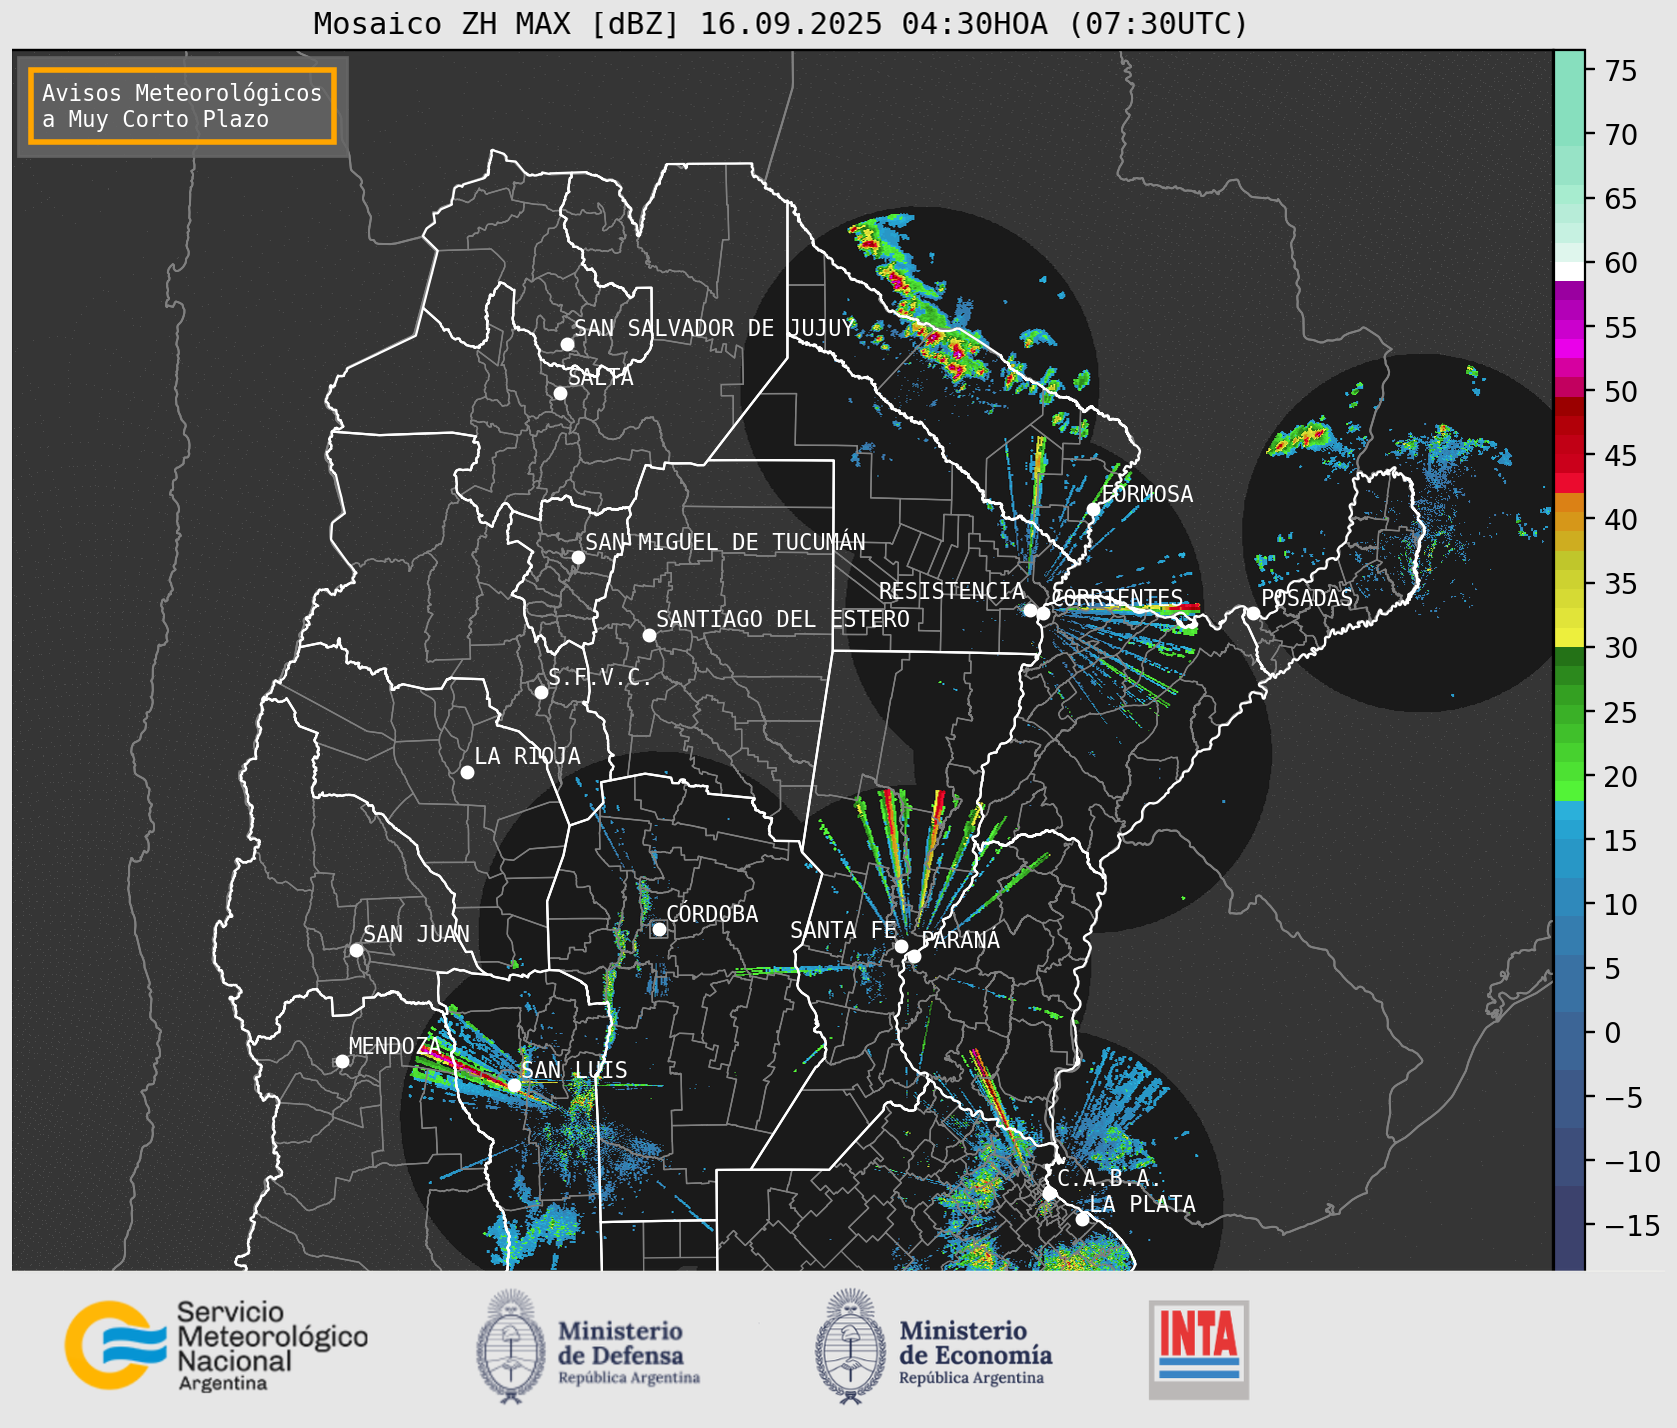Click the MENDOZA city label
Screen dimensions: 1677x1428
(x=395, y=1046)
